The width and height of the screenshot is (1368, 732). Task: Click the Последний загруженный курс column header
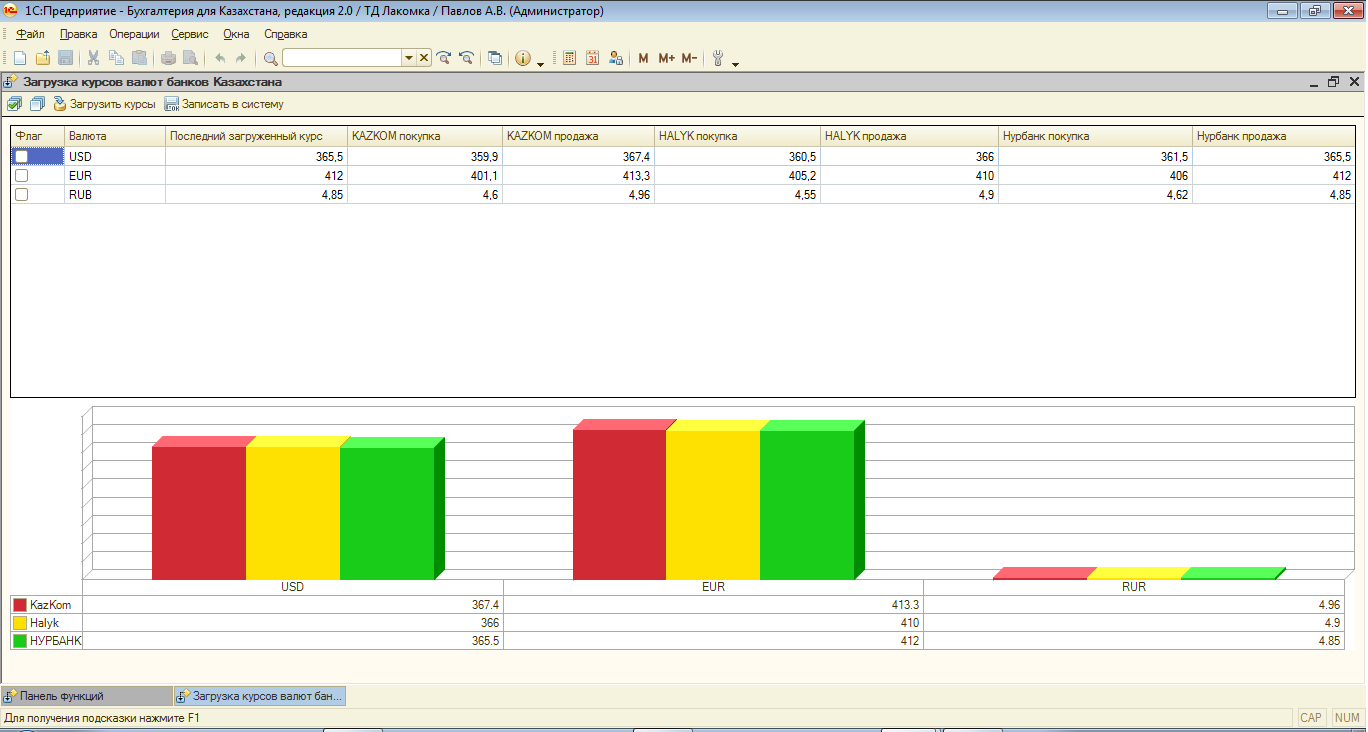coord(256,136)
